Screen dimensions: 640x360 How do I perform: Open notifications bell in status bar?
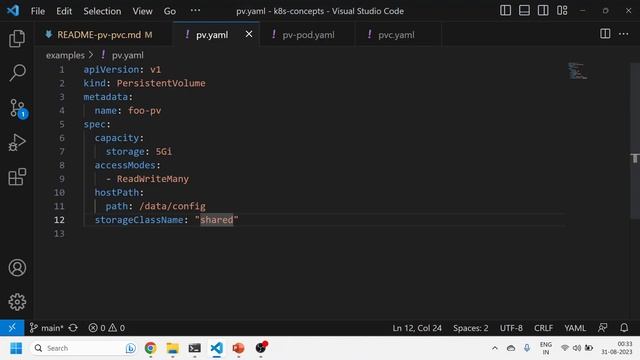pos(624,327)
